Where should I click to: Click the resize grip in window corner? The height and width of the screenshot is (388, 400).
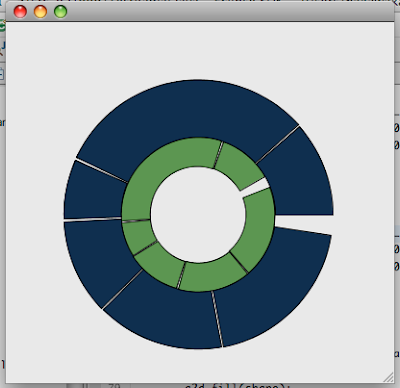point(388,377)
